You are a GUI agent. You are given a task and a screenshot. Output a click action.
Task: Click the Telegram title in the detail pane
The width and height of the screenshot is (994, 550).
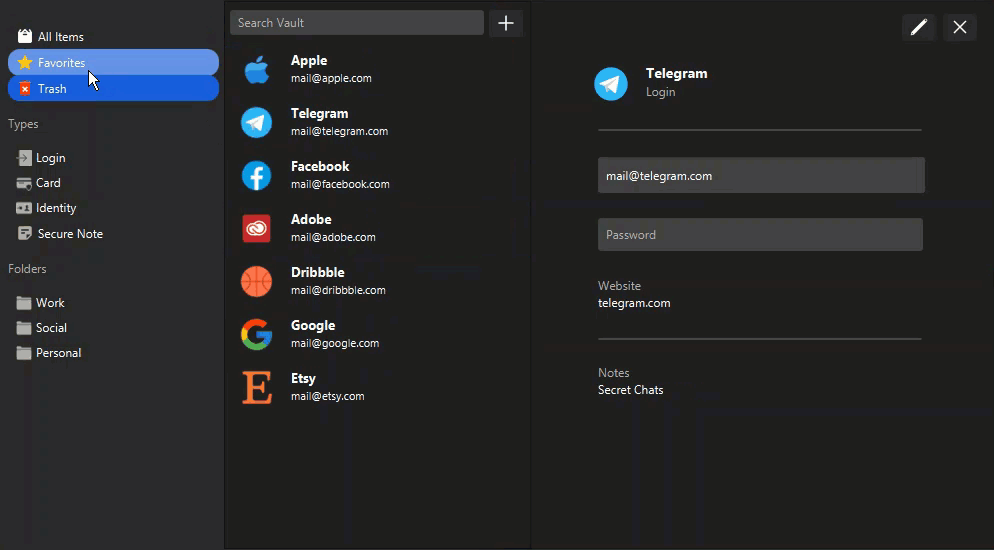click(676, 74)
